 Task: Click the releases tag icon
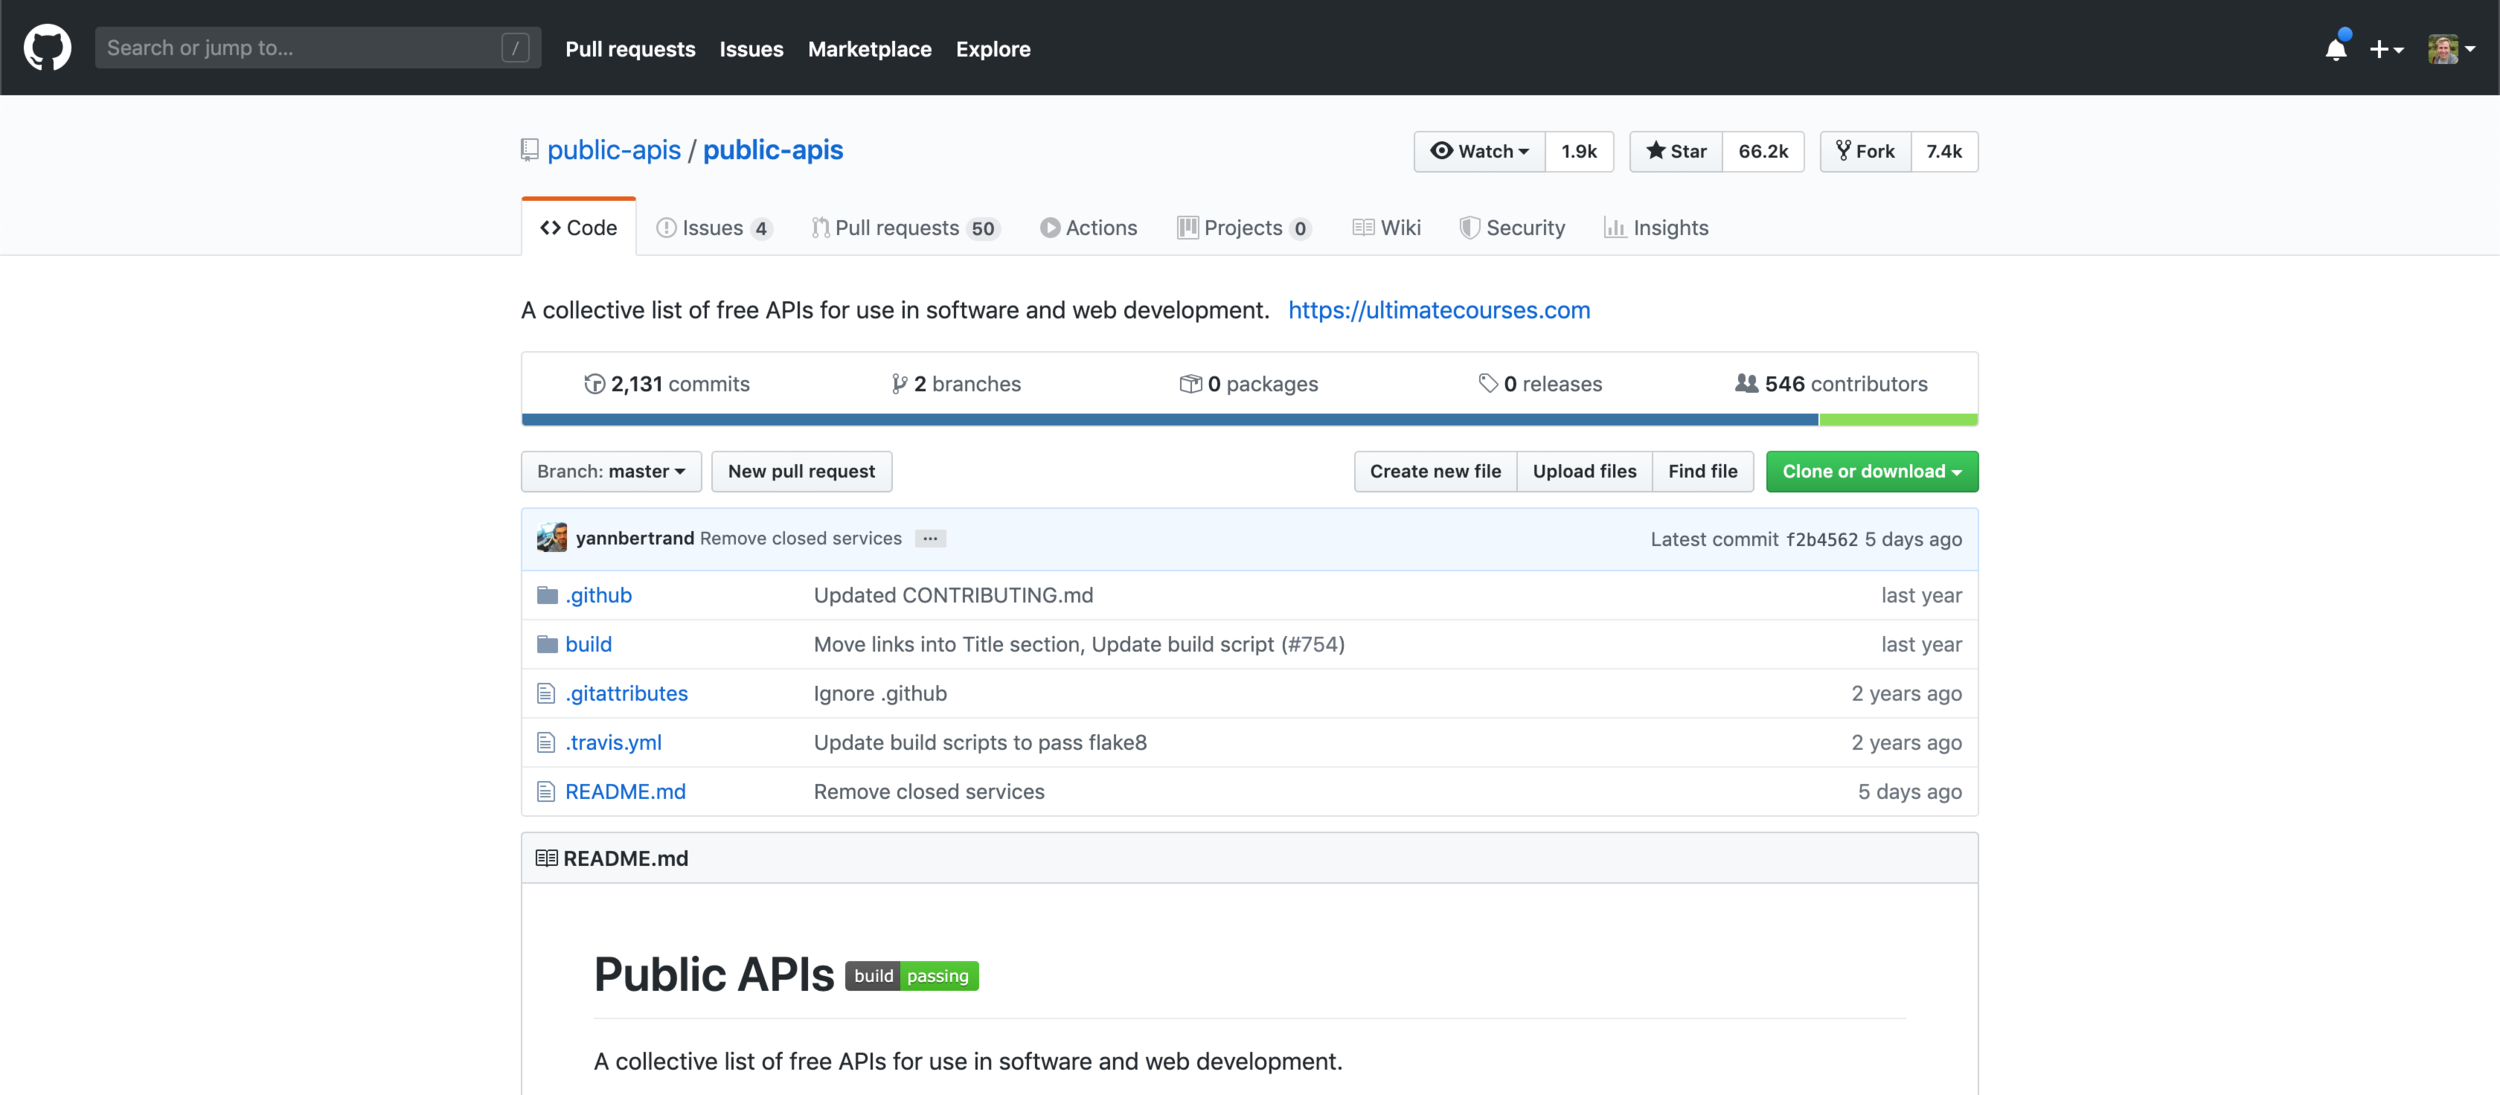tap(1487, 384)
